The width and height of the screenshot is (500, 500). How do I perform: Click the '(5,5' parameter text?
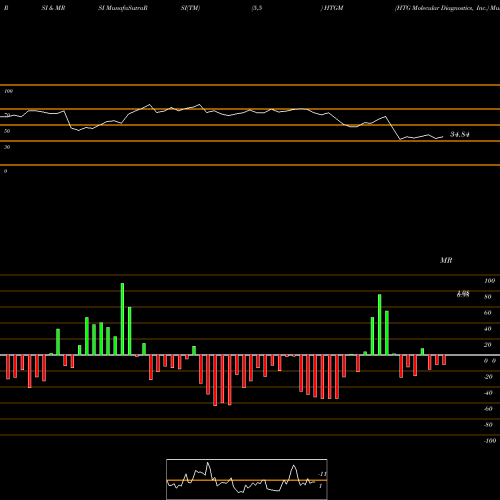(257, 8)
